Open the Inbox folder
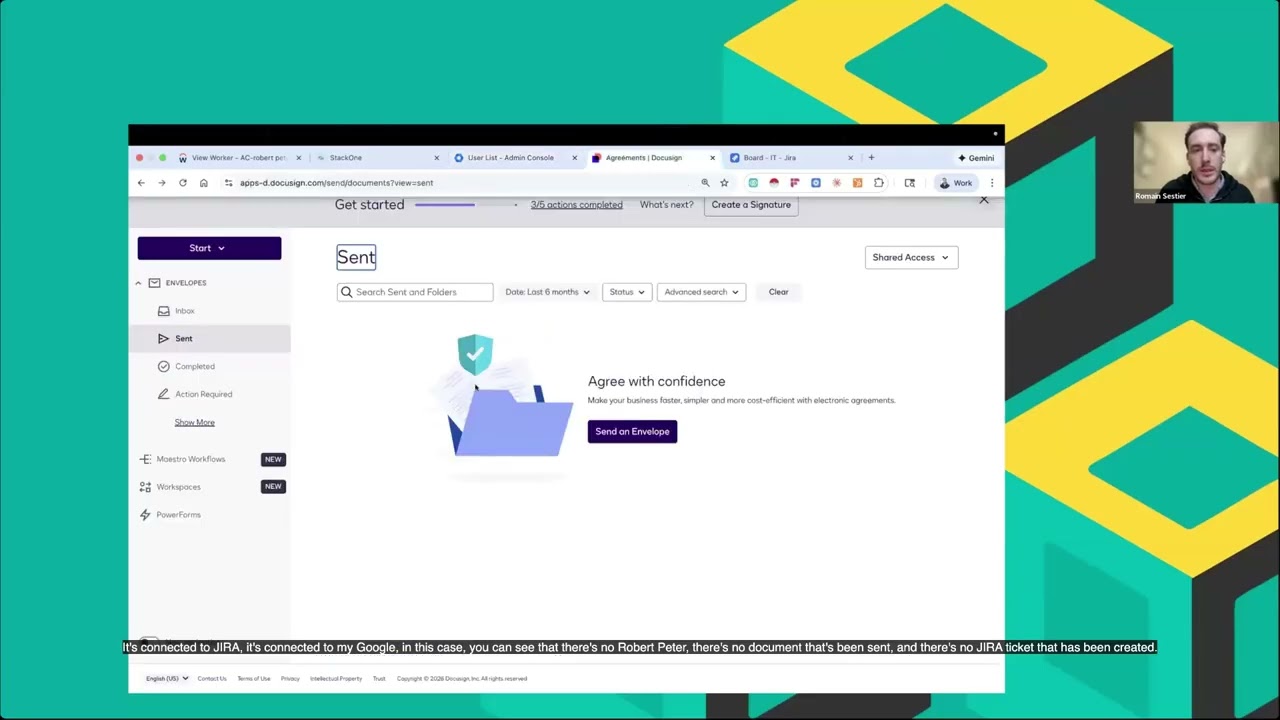 click(185, 311)
